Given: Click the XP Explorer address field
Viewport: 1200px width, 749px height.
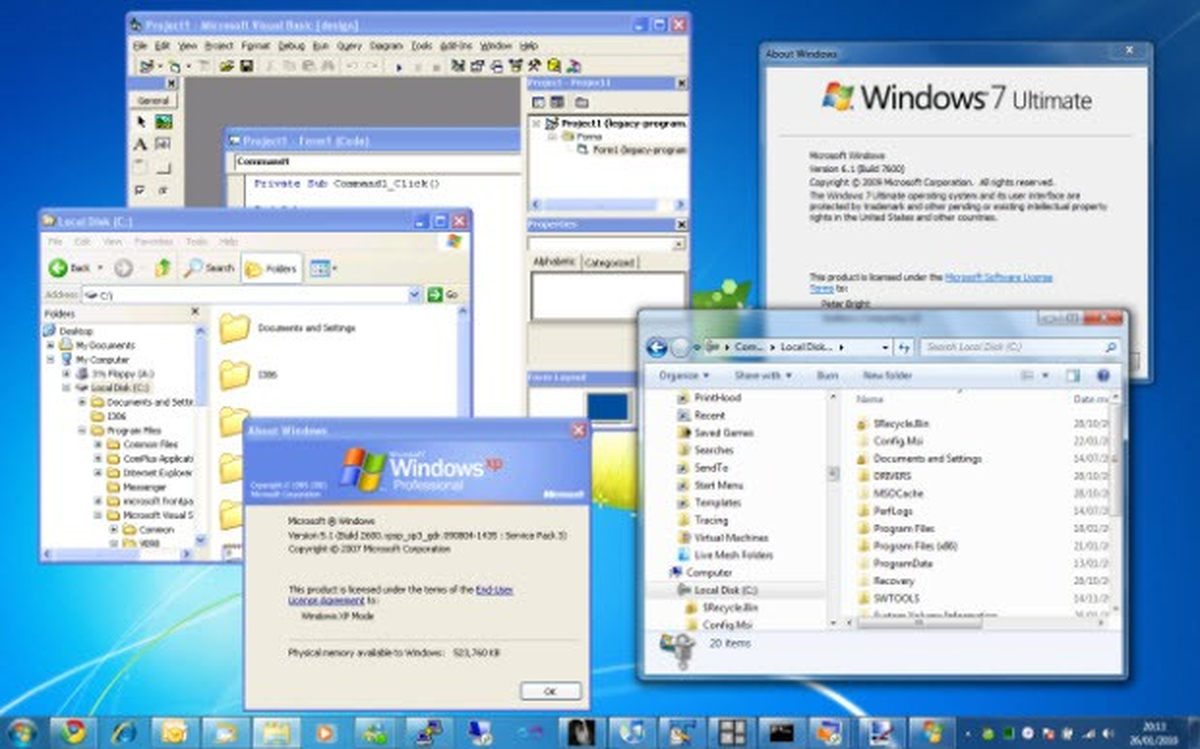Looking at the screenshot, I should pos(252,295).
